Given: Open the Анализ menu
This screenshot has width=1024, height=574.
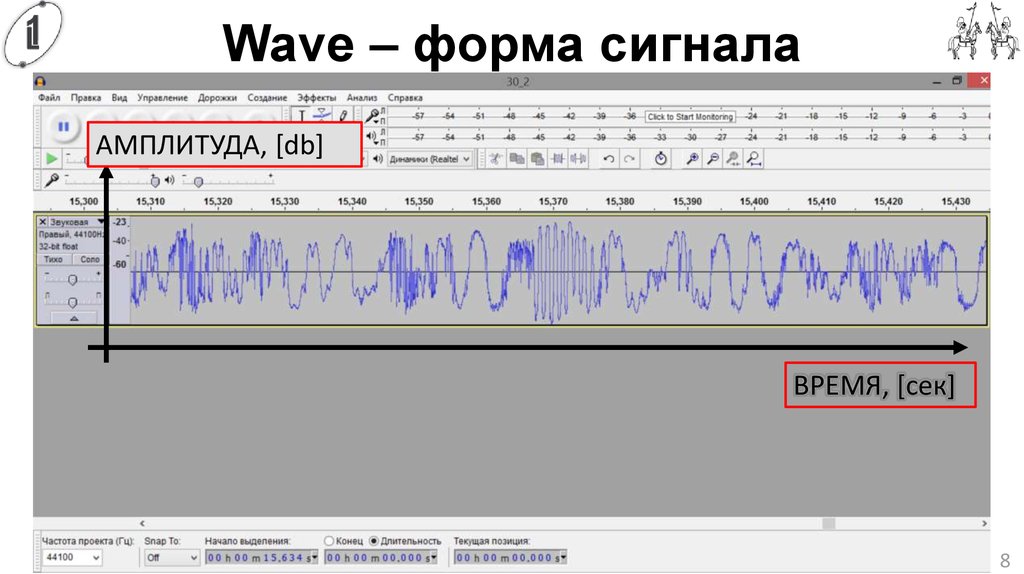Looking at the screenshot, I should 362,97.
